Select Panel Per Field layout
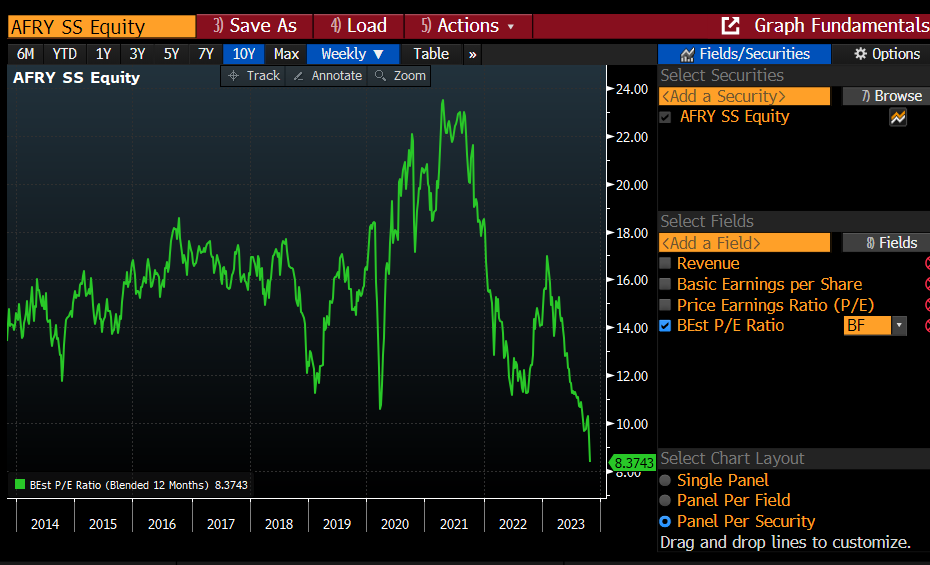Screen dimensions: 930x565 665,500
